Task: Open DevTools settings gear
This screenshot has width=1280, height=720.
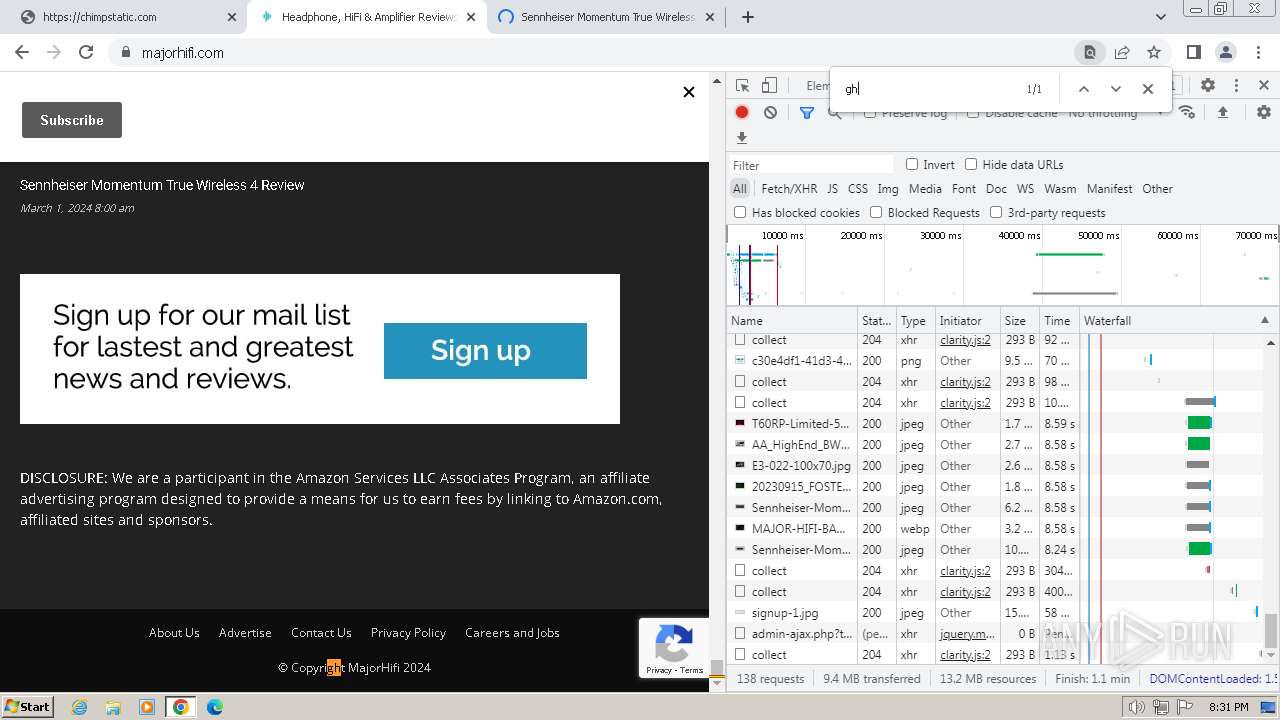Action: tap(1208, 86)
